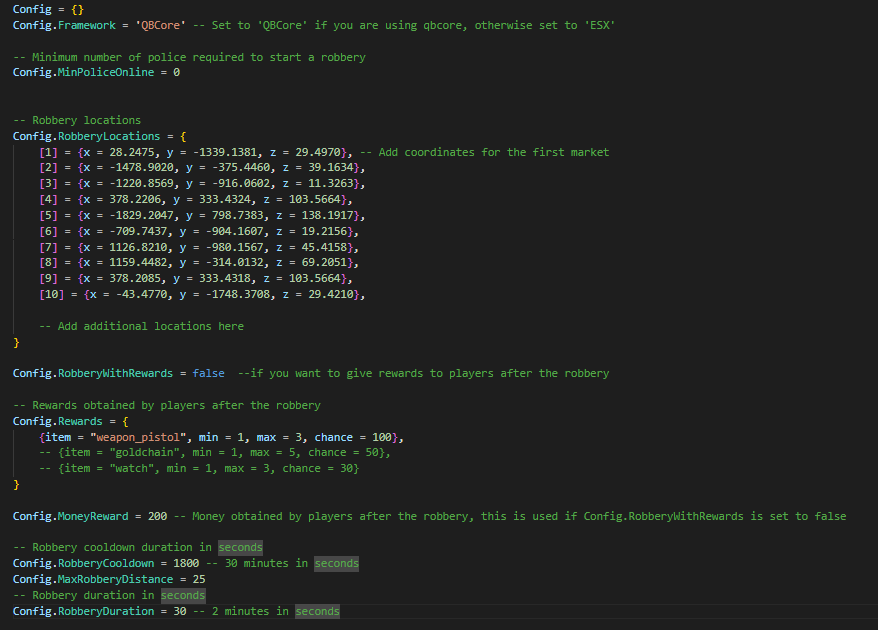The height and width of the screenshot is (630, 878).
Task: Click the false value of RobberyWithRewards
Action: click(208, 373)
